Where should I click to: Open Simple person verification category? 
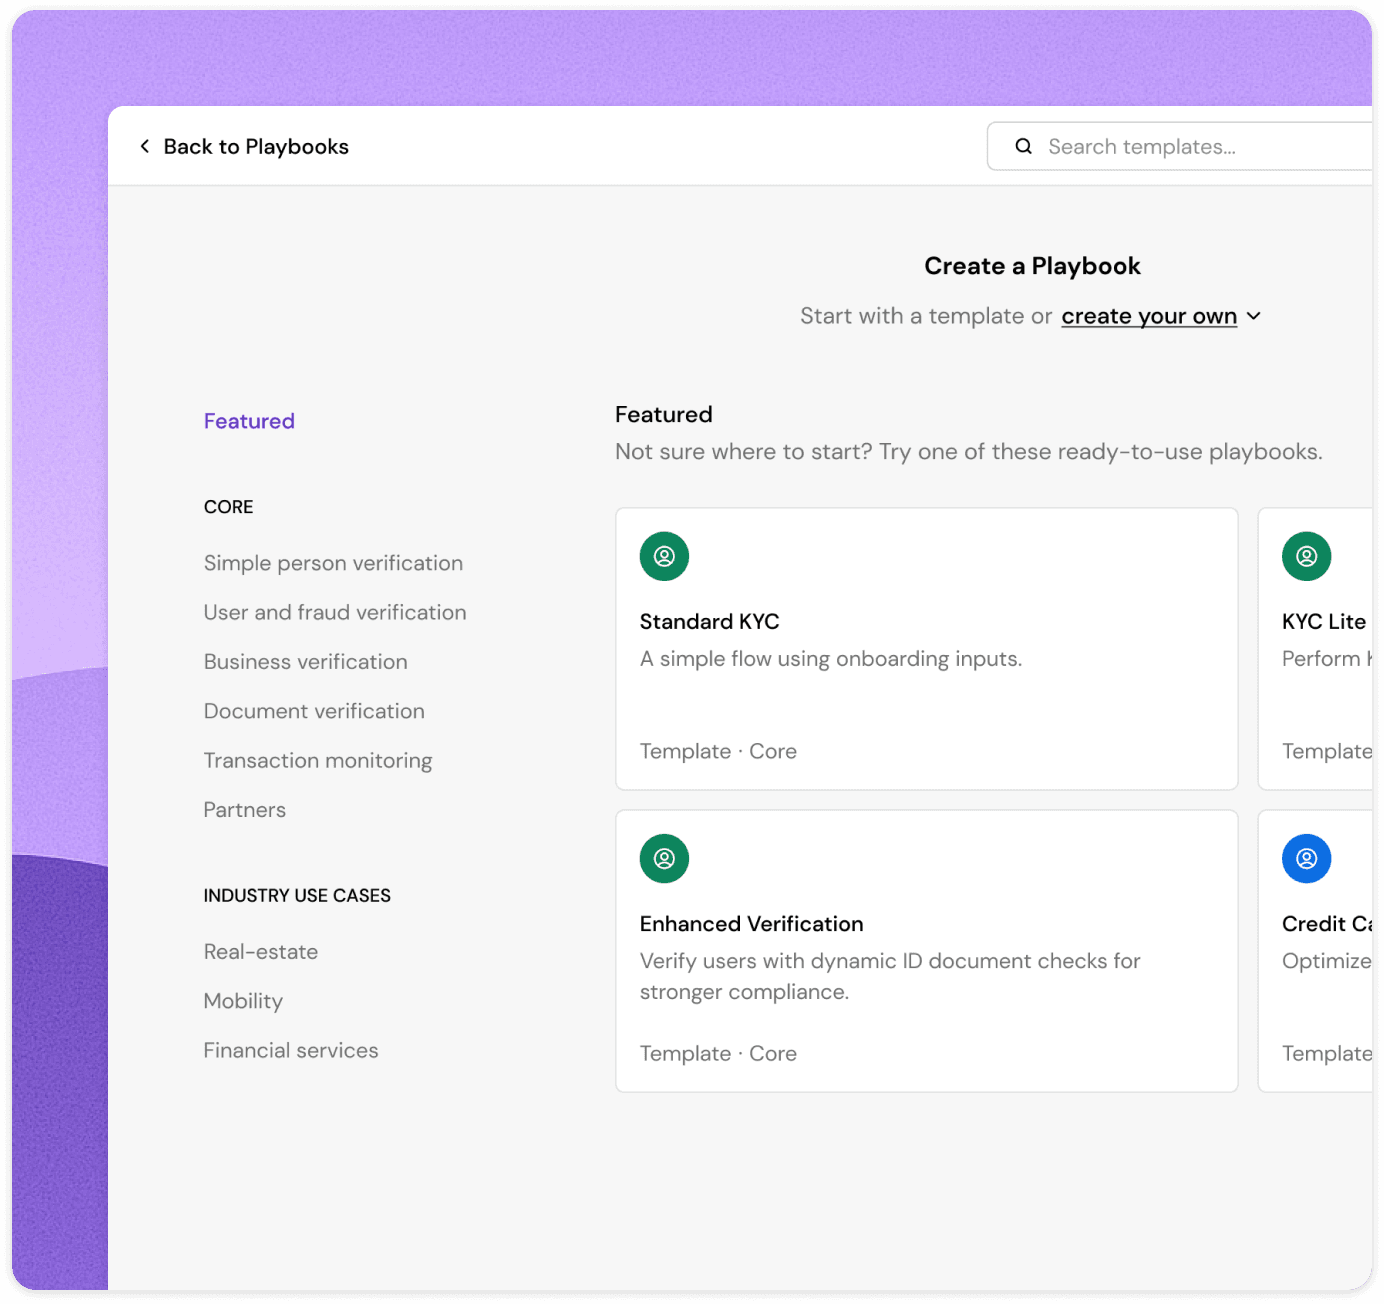point(333,563)
